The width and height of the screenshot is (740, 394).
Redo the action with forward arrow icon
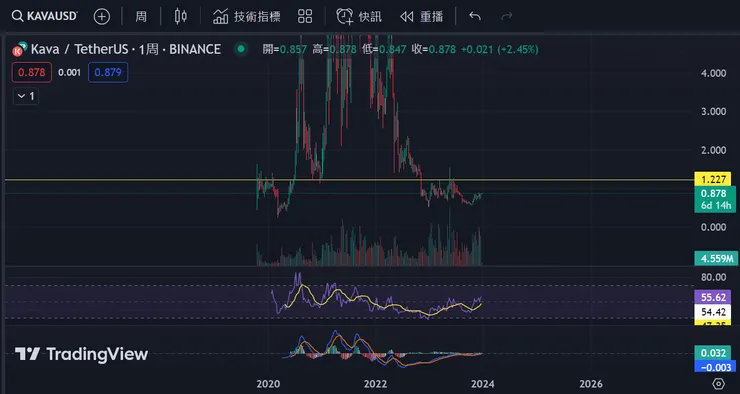pos(506,17)
